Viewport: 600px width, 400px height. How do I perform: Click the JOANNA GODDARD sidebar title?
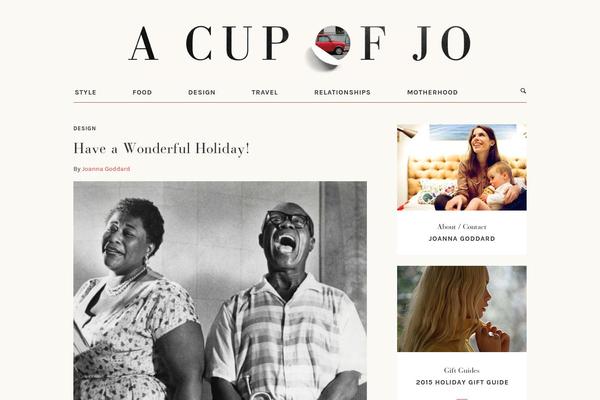point(462,238)
